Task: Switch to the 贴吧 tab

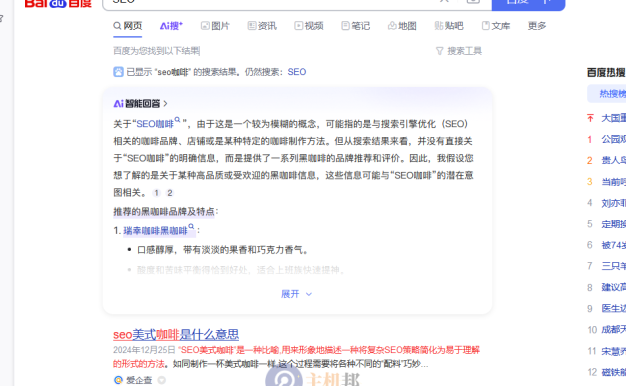Action: (x=449, y=26)
